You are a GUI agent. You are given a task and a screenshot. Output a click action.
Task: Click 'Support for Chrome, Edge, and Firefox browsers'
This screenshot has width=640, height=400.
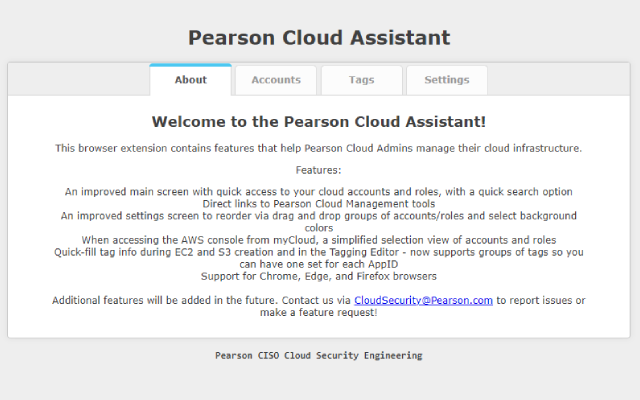point(319,276)
